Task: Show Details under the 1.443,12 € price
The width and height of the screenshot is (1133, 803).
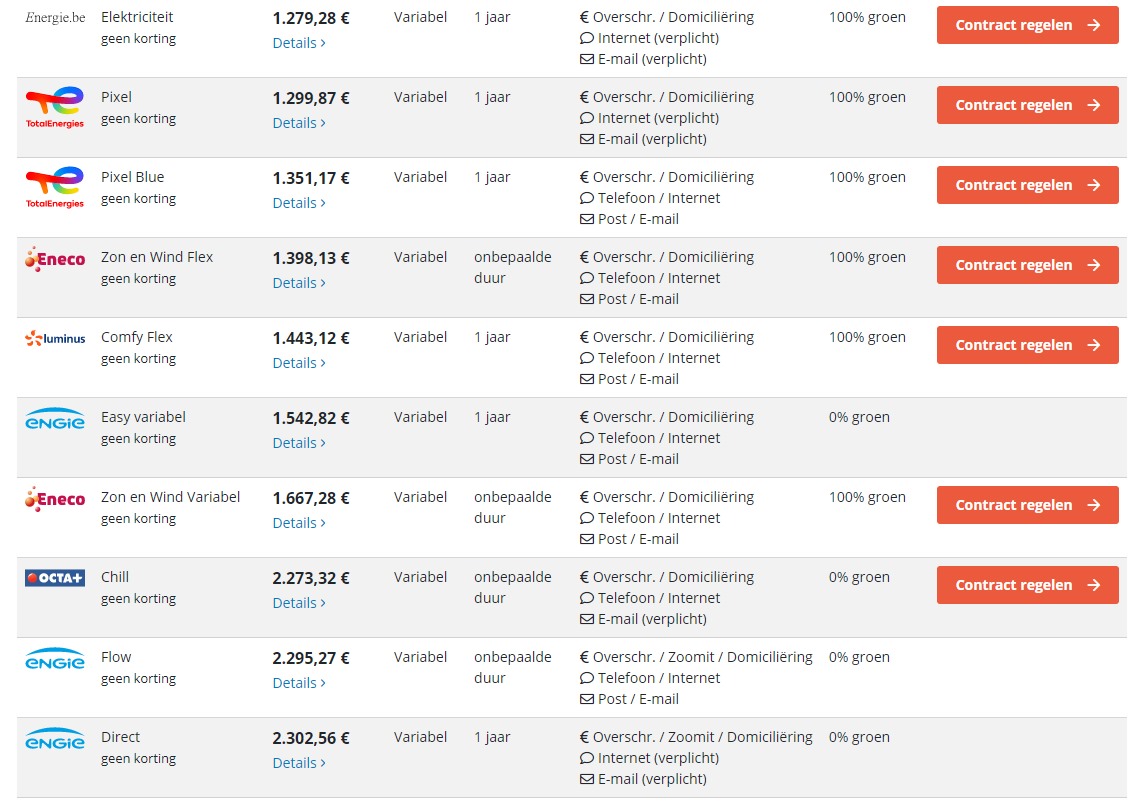Action: click(x=298, y=363)
